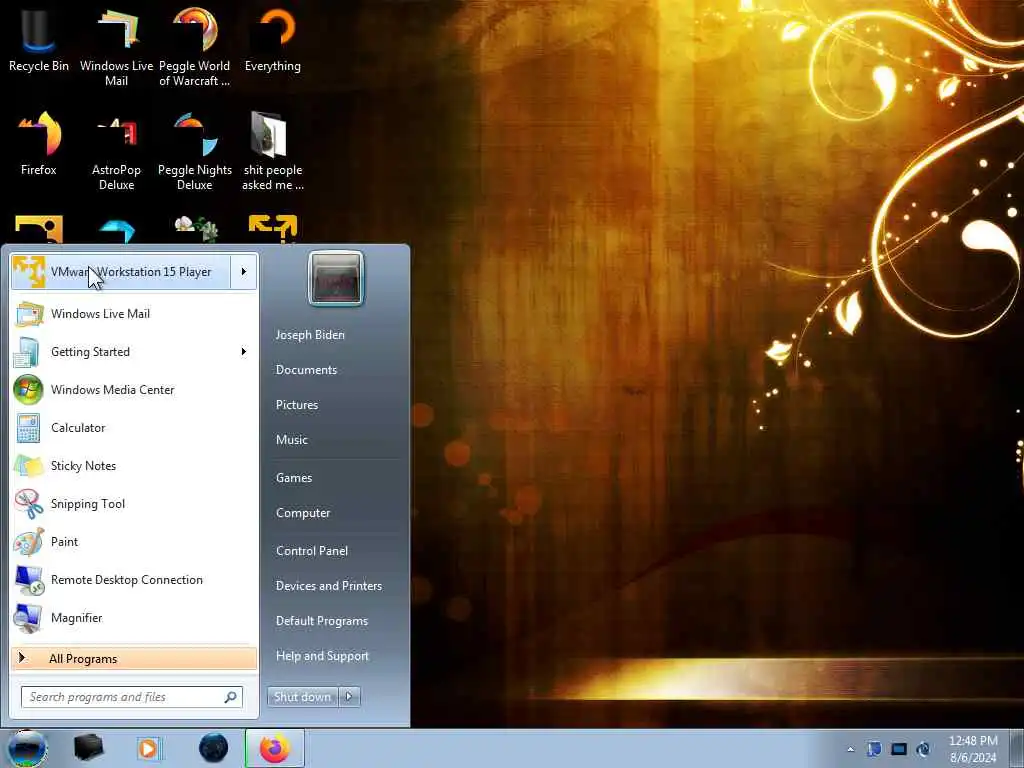Click the Shut down button
The image size is (1024, 768).
click(x=302, y=697)
